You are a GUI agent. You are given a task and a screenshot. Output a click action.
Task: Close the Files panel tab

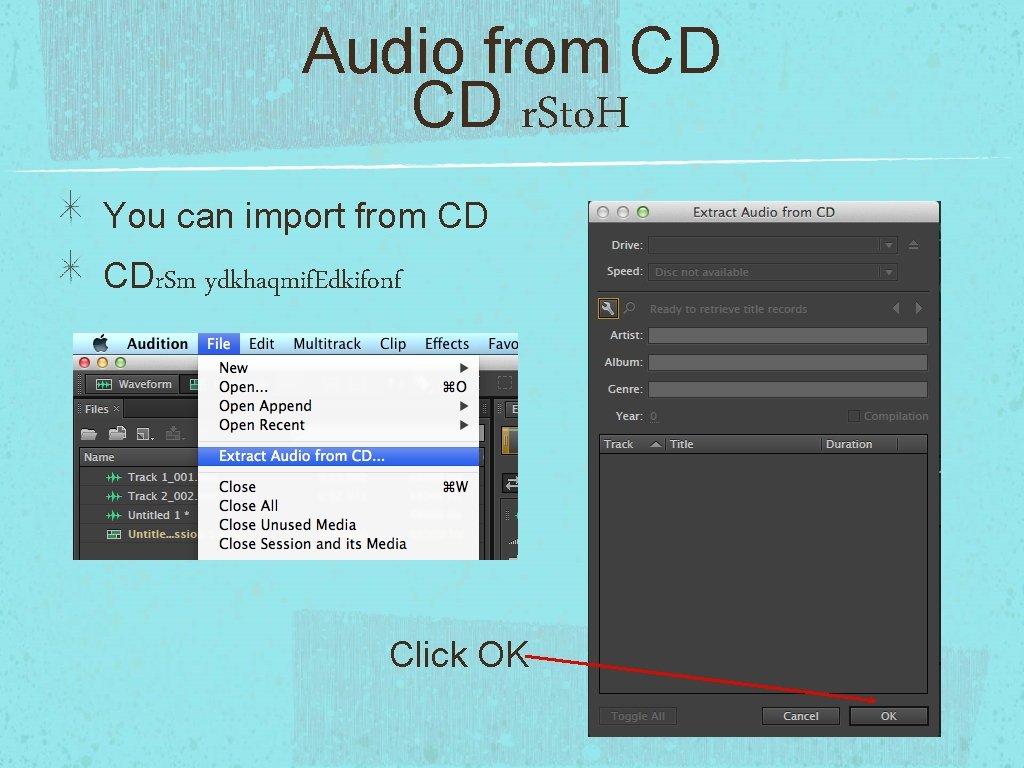pos(116,409)
